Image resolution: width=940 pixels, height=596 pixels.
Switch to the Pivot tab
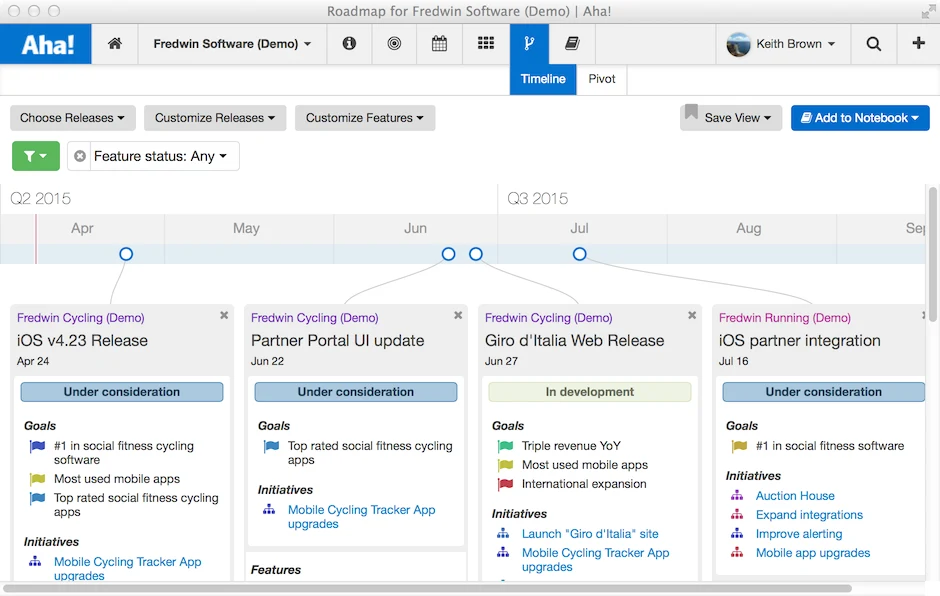click(601, 79)
